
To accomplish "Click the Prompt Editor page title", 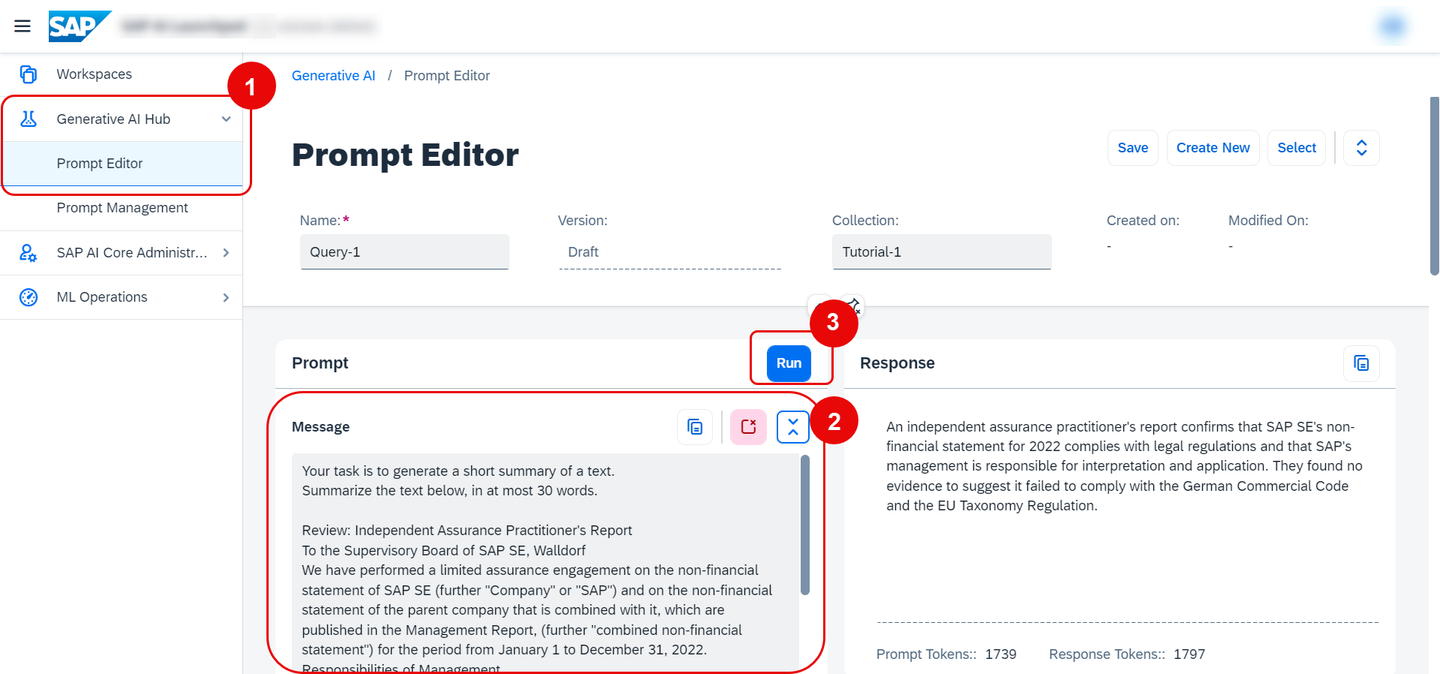I will coord(405,155).
